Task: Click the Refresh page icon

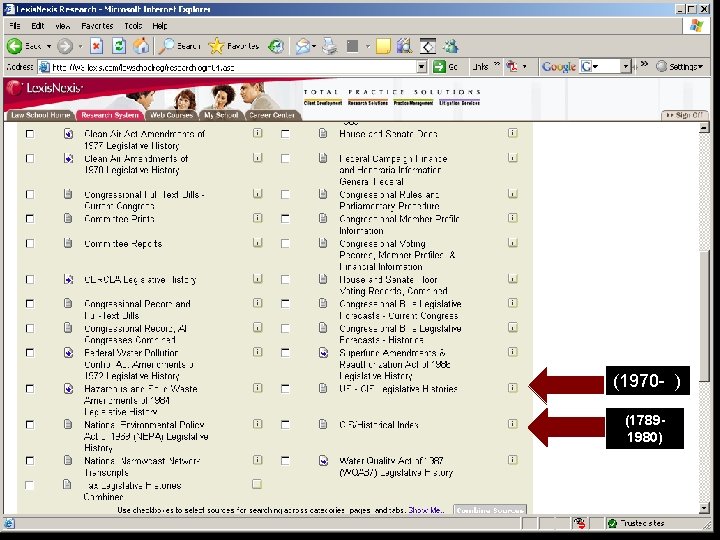Action: tap(119, 46)
